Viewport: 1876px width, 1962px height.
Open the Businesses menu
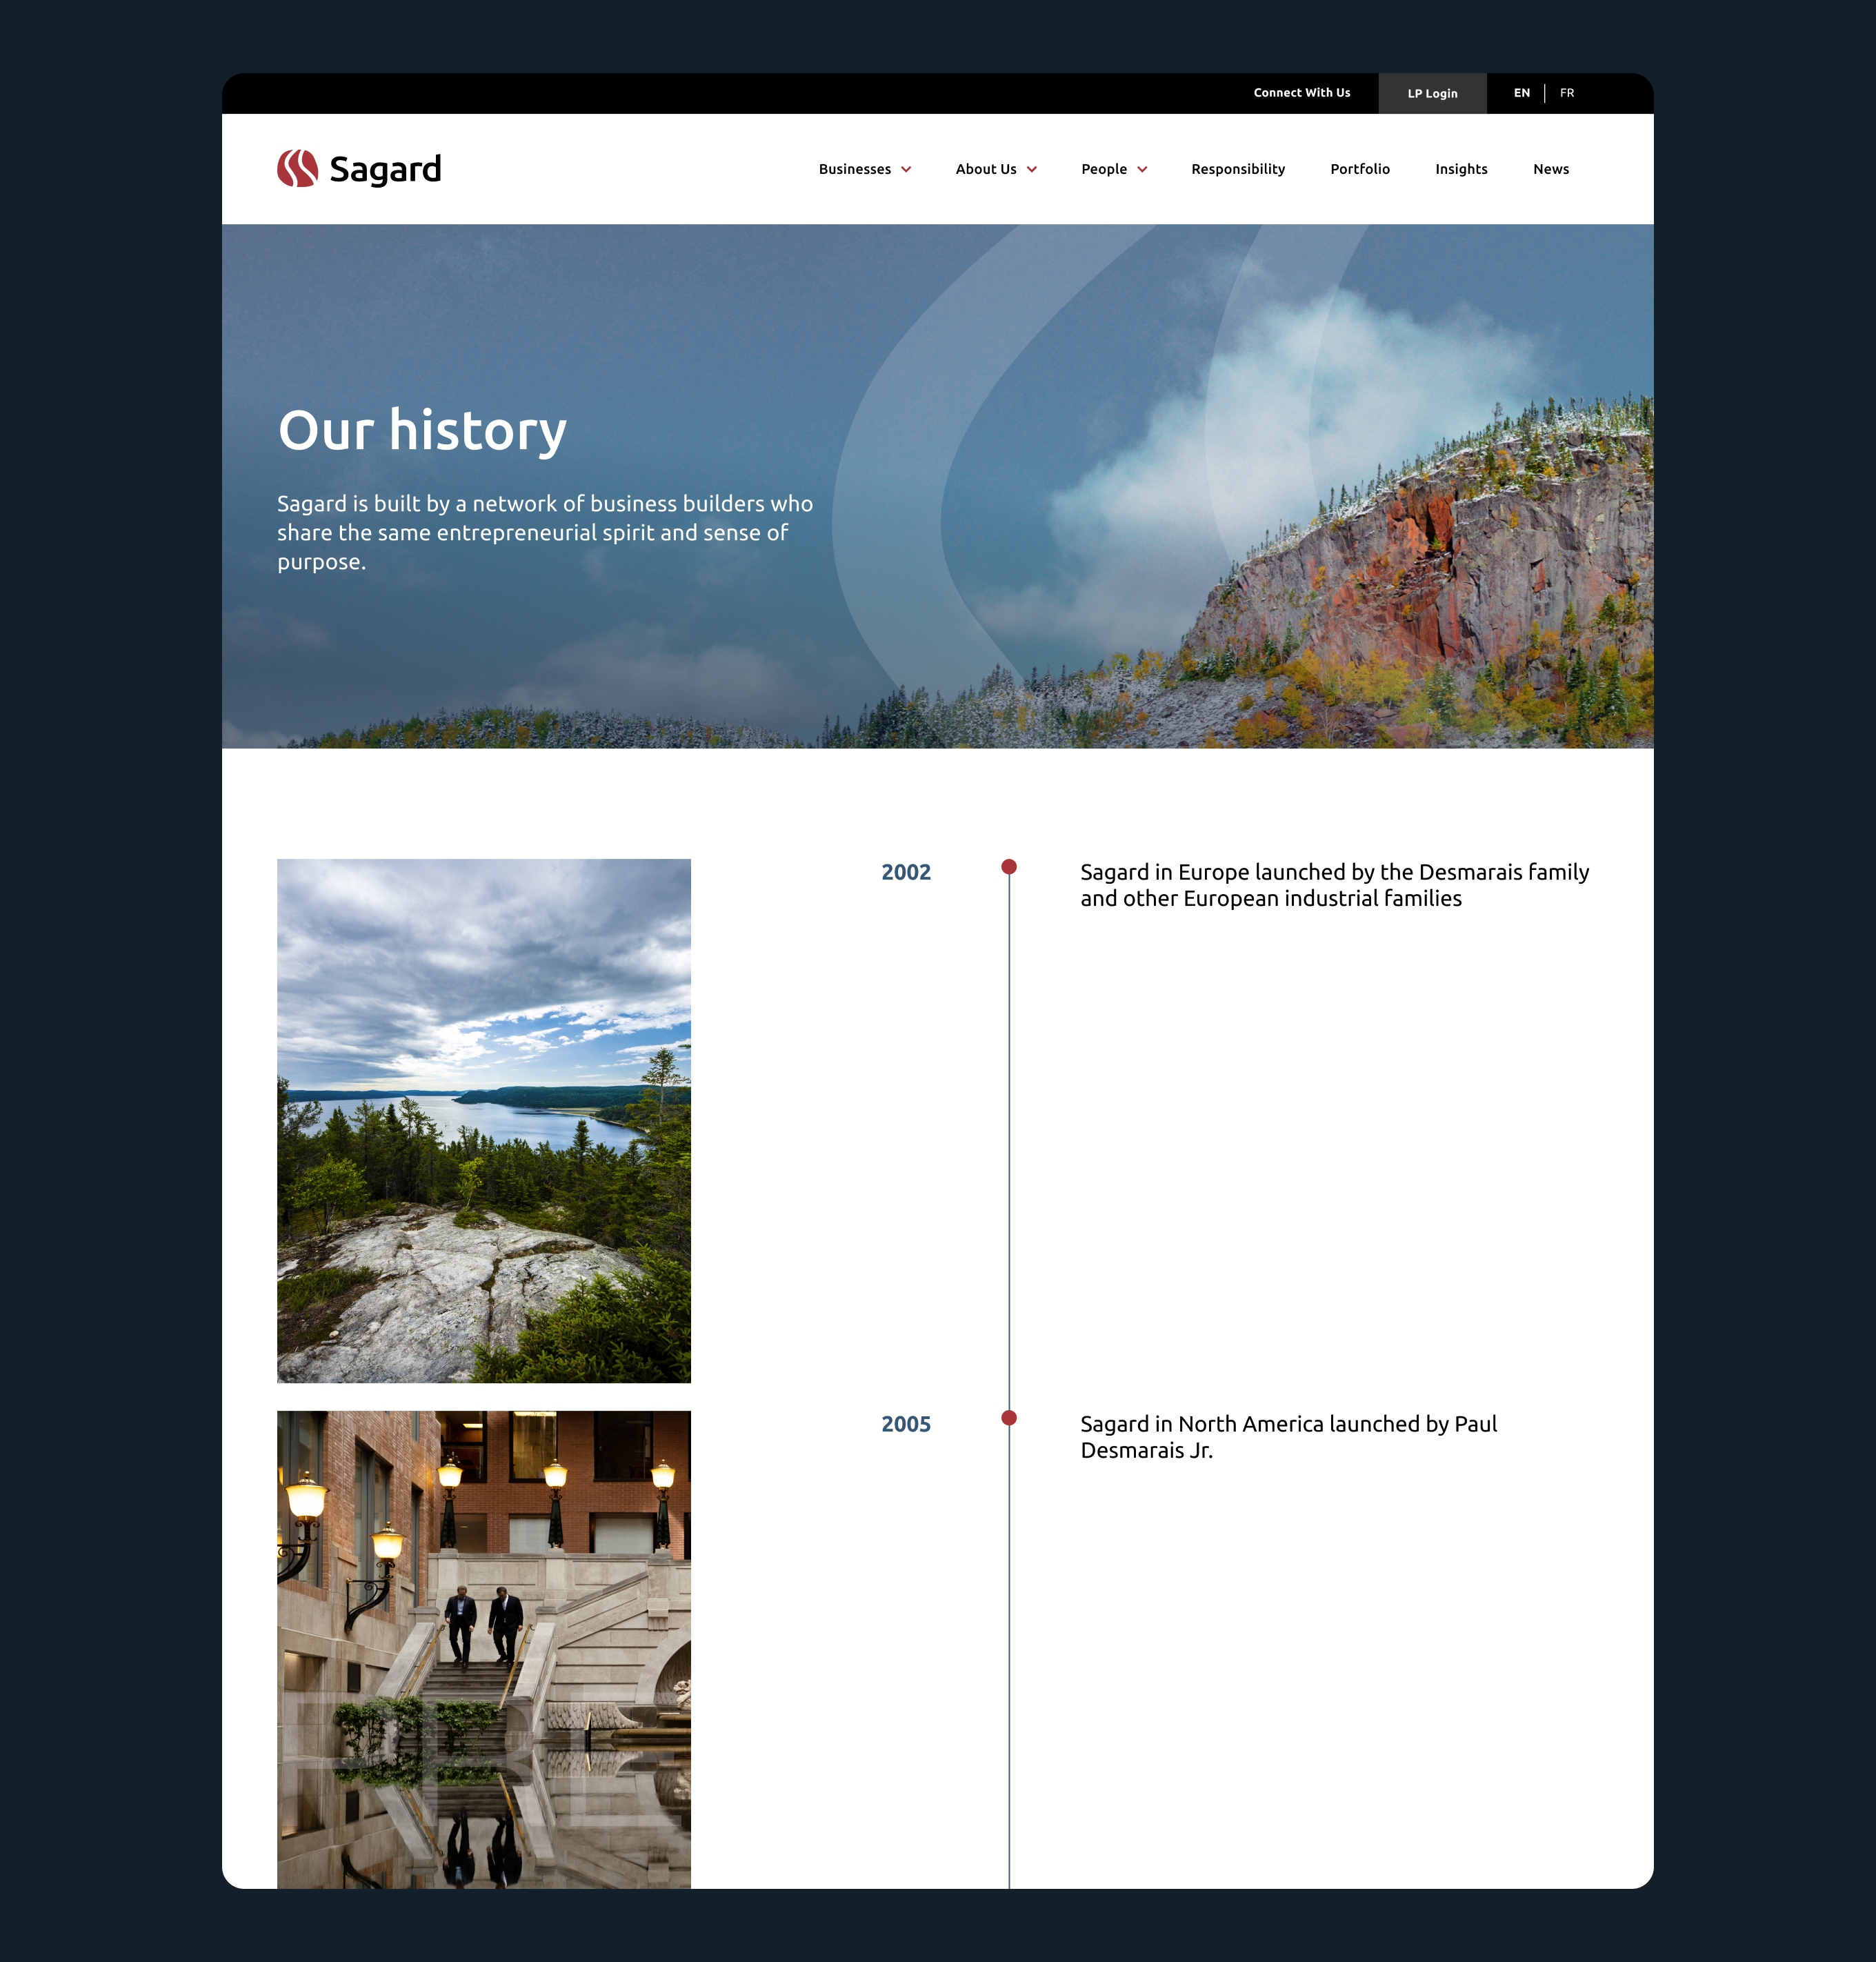tap(854, 169)
